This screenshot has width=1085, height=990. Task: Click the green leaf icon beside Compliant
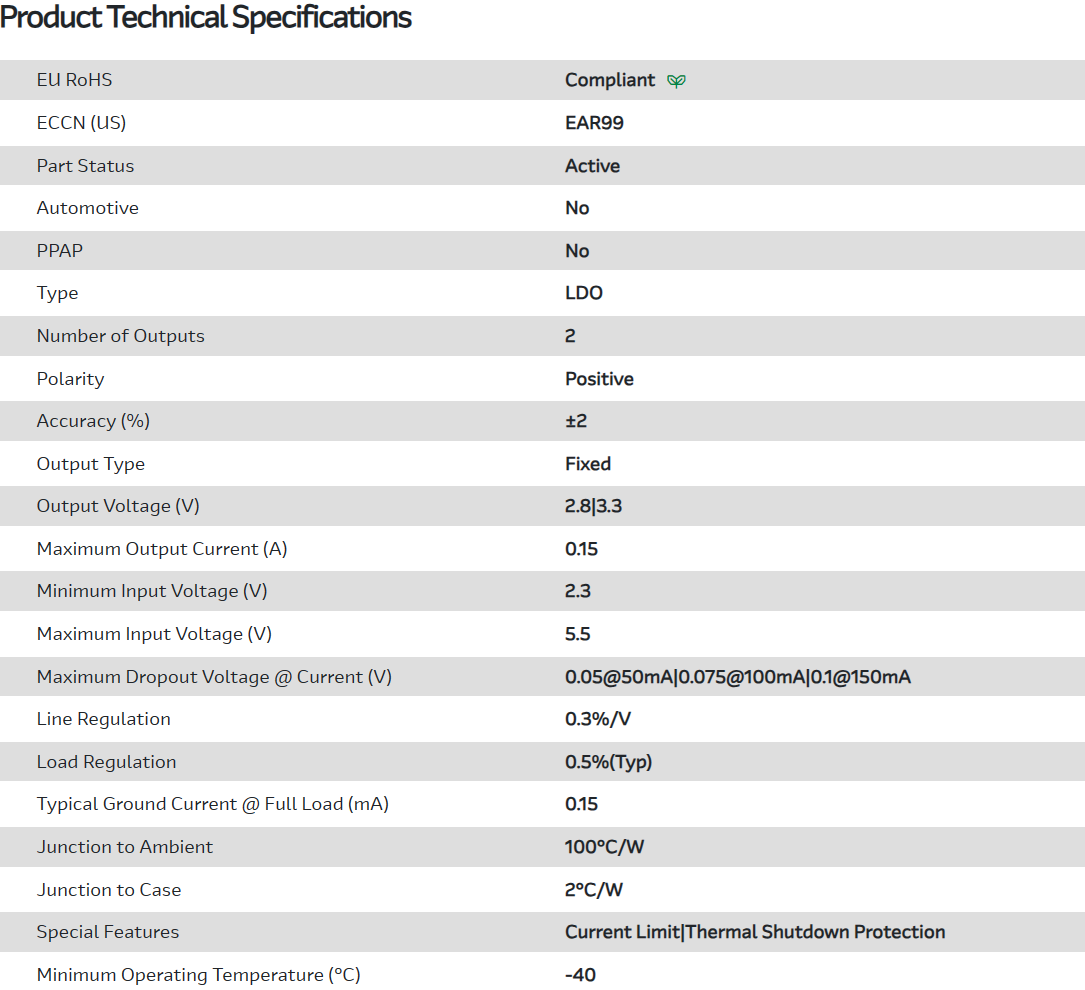tap(677, 81)
